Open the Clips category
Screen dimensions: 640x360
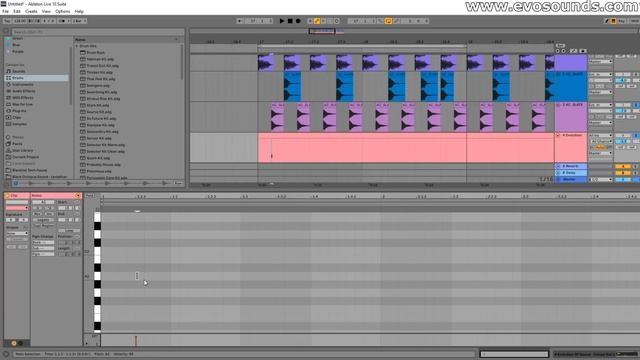16,117
